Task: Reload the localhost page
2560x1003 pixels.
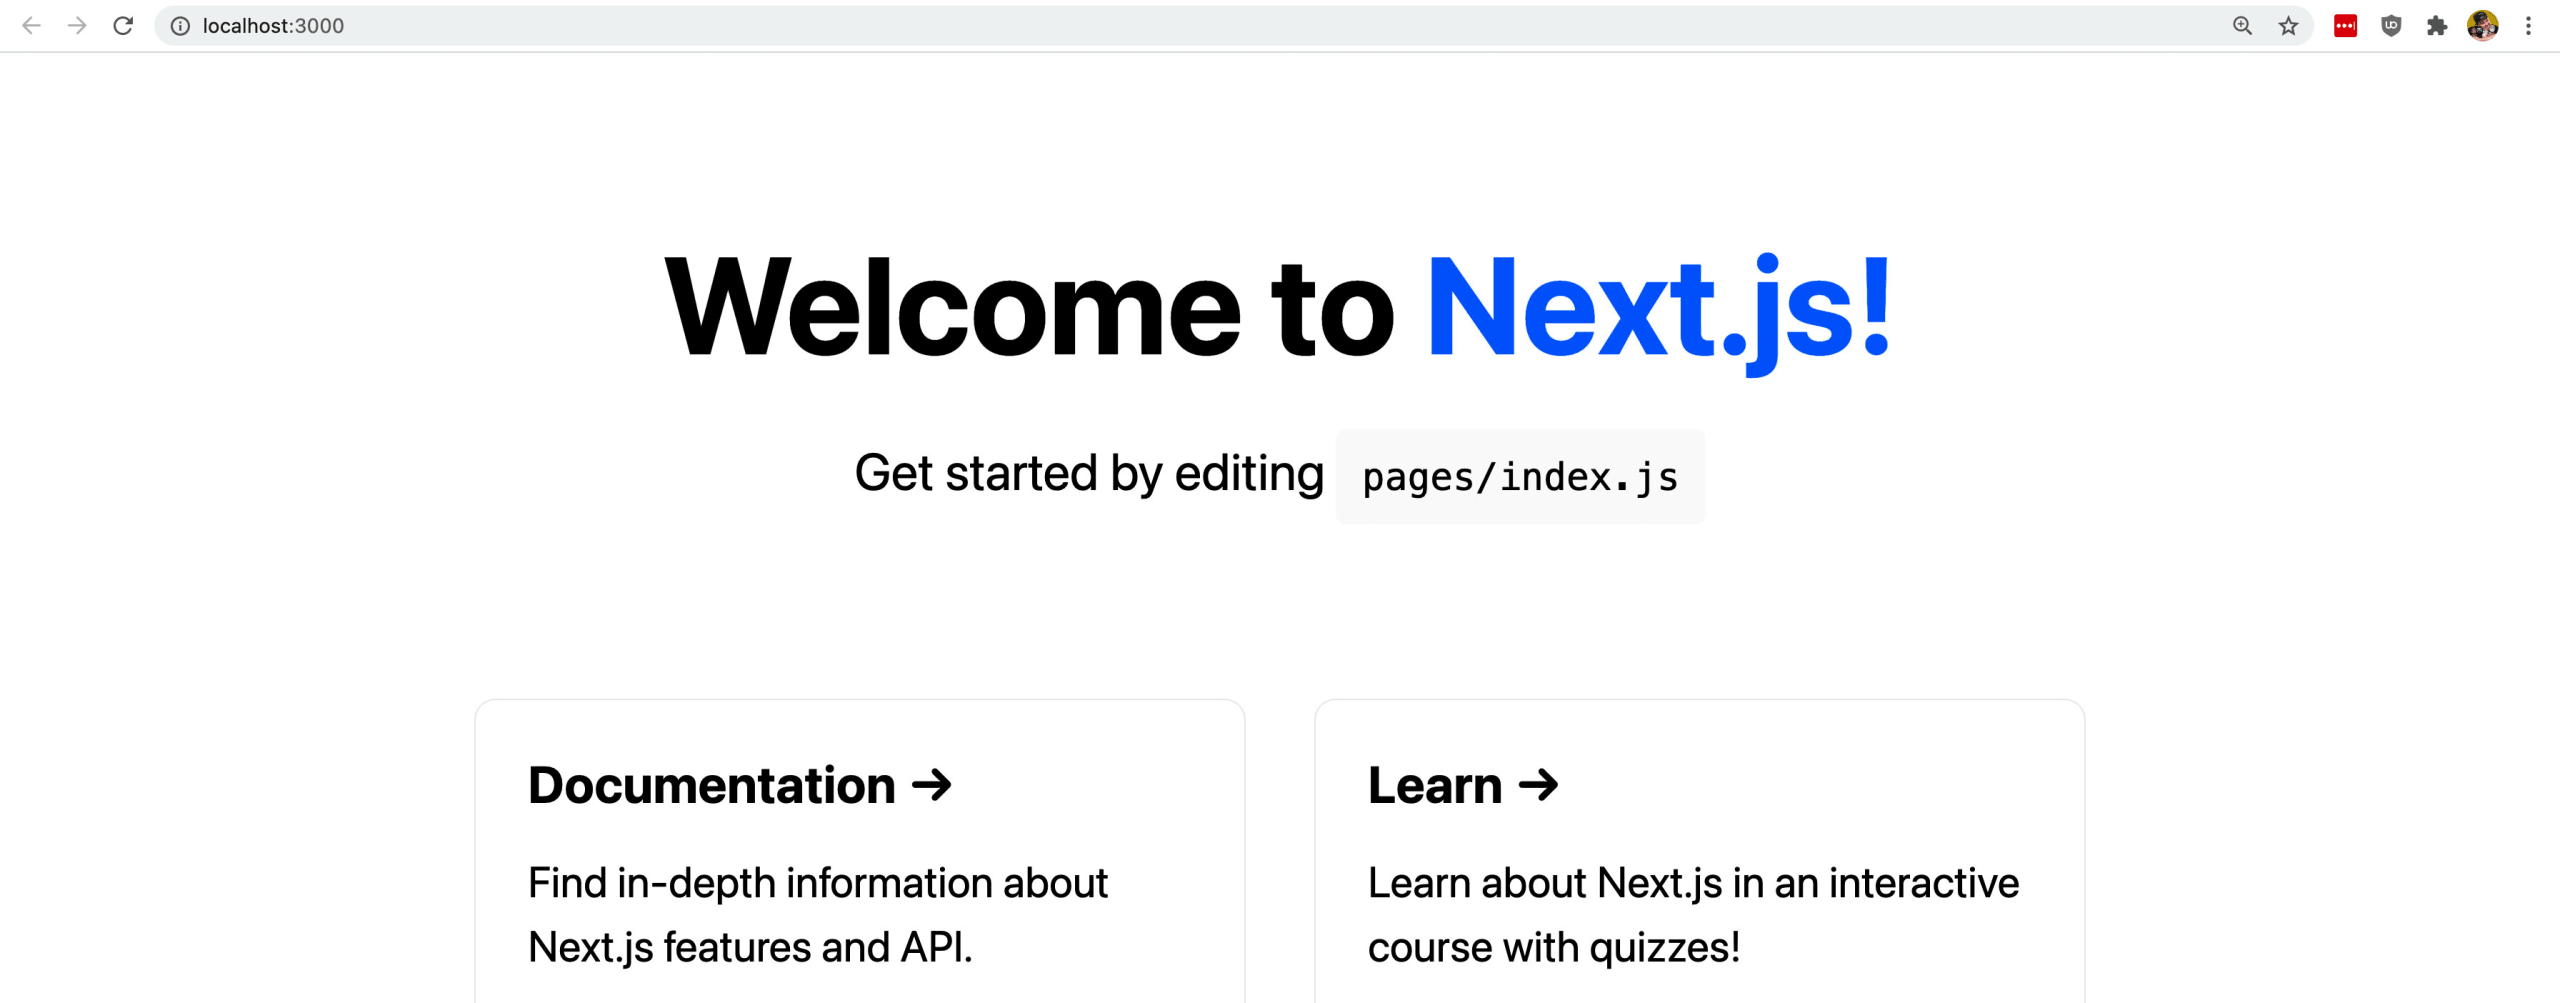Action: (123, 26)
